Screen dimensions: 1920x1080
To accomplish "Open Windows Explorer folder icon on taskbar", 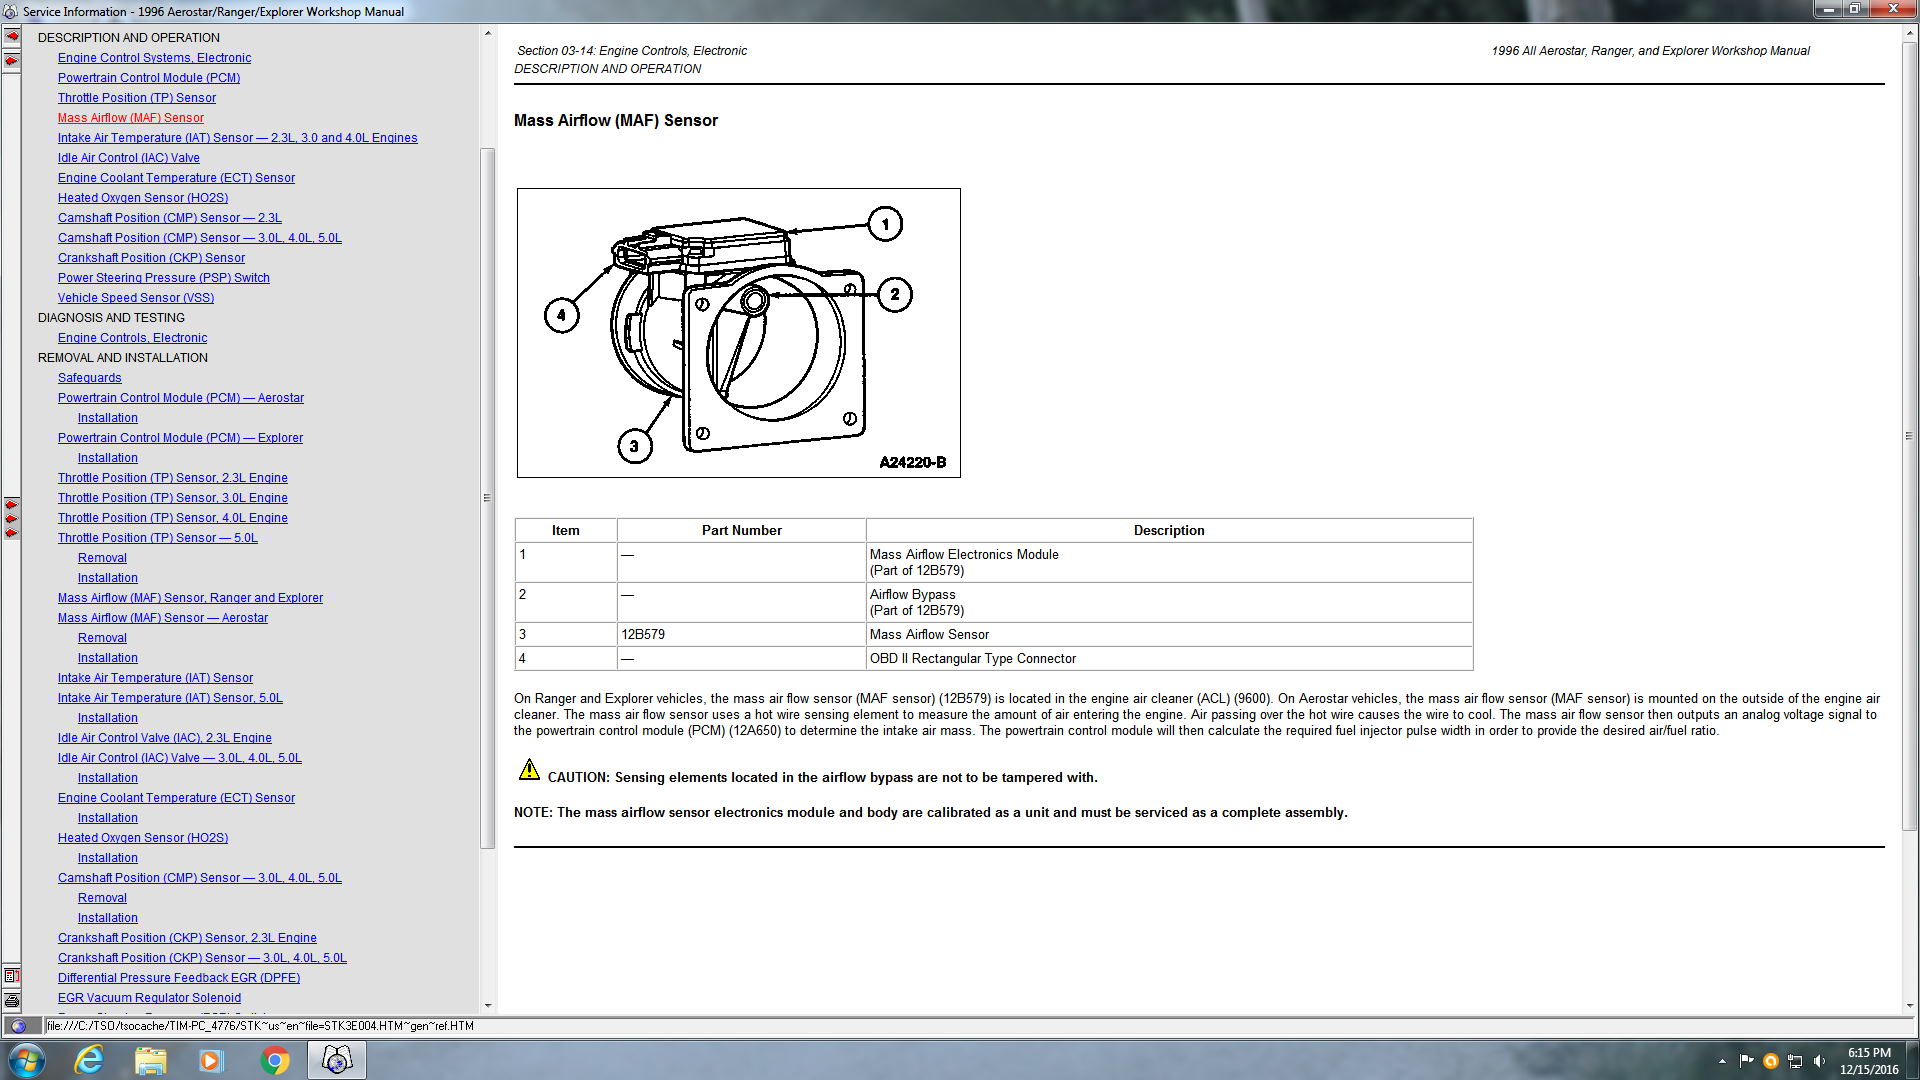I will click(x=151, y=1060).
